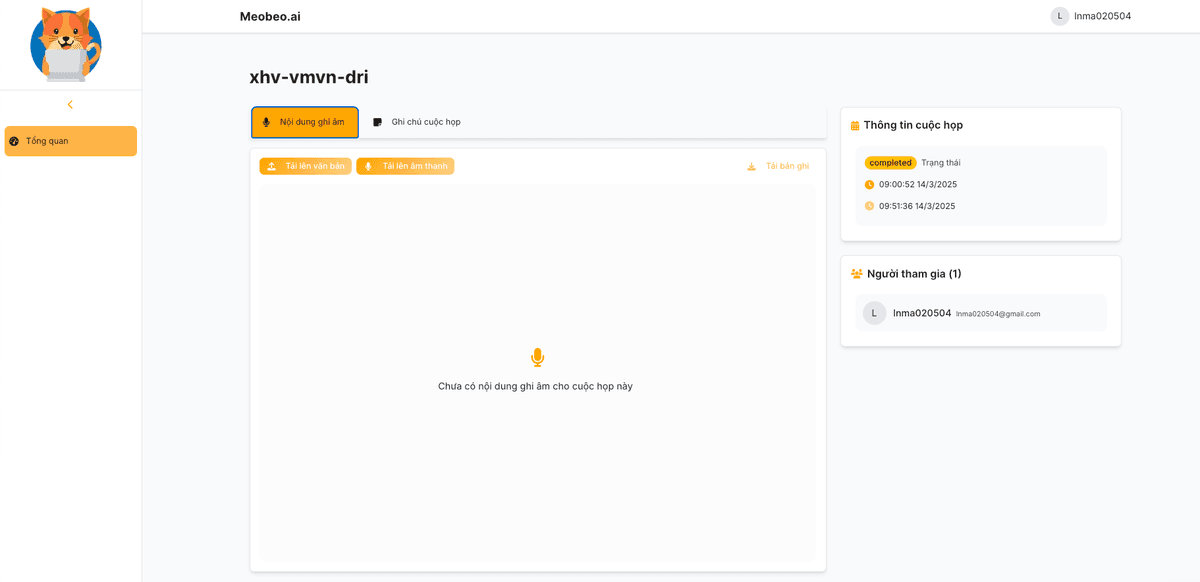Switch to the Nội dung ghi âm tab
1200x582 pixels.
point(305,122)
